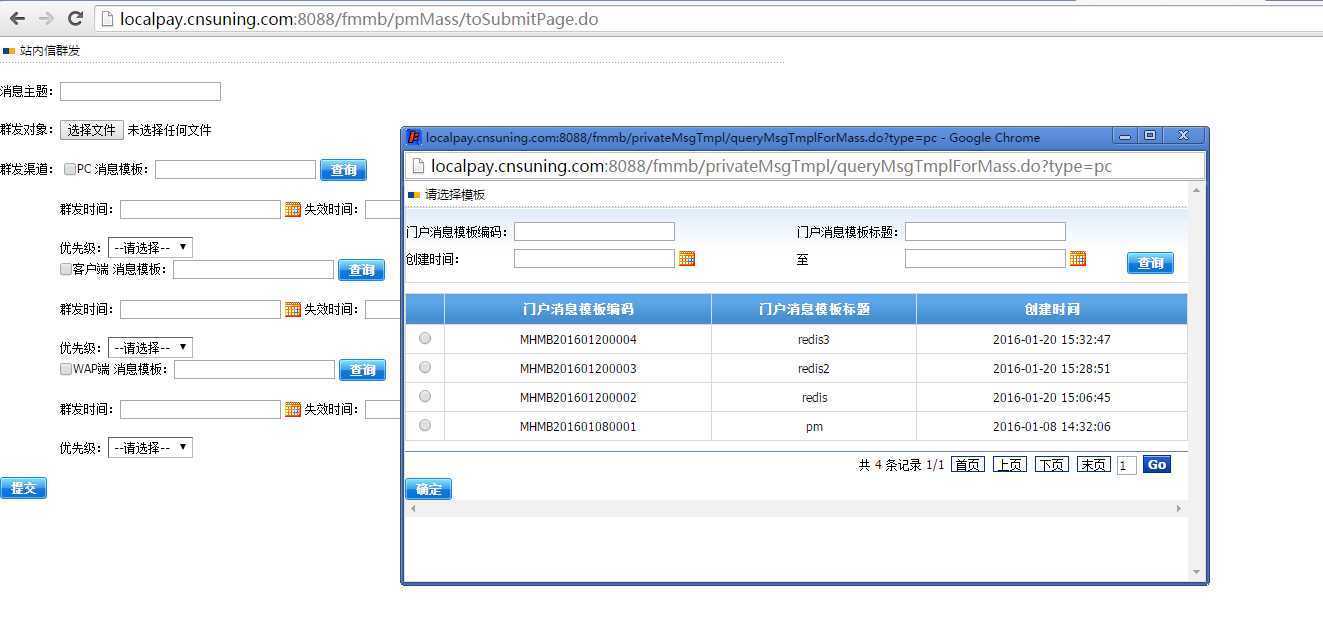Click 客户端 消息模板 input field
1323x632 pixels.
point(253,269)
